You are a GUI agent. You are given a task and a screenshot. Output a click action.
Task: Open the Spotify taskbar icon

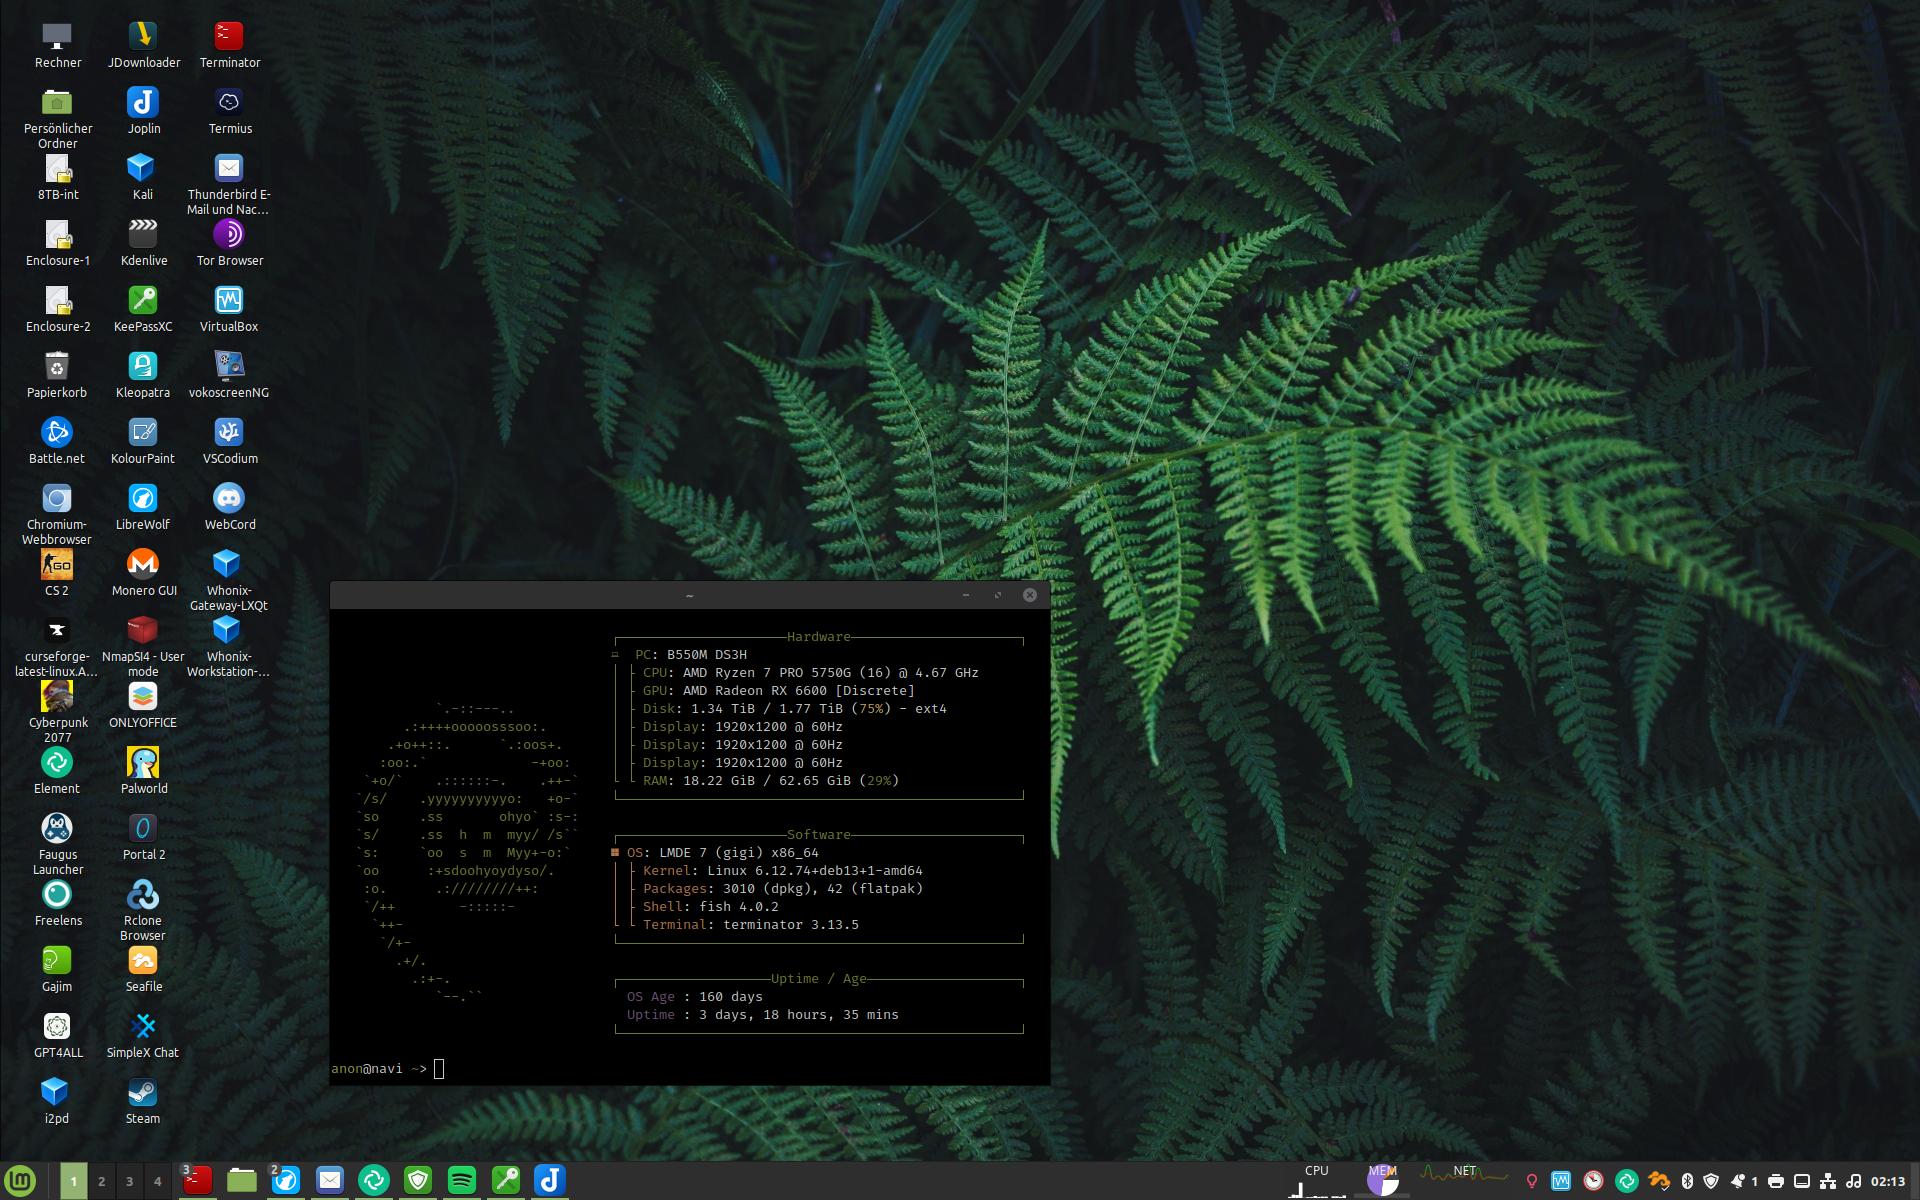pyautogui.click(x=462, y=1181)
